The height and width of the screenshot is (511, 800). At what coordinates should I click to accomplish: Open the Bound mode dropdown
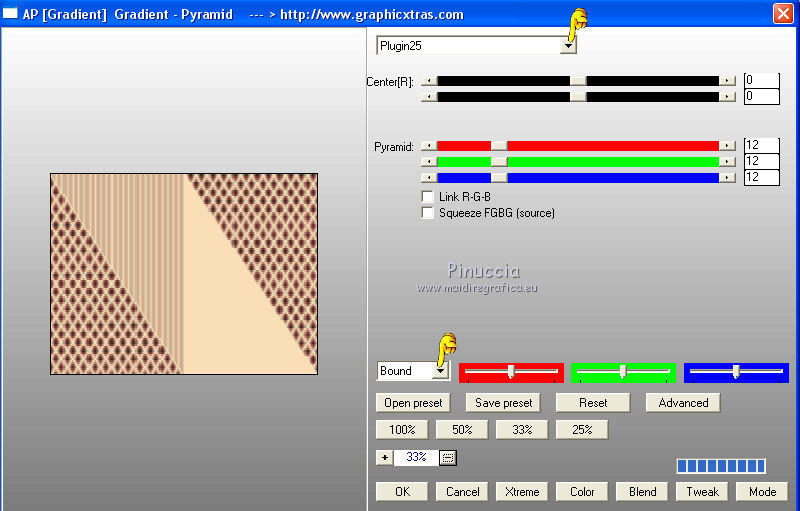[x=440, y=371]
